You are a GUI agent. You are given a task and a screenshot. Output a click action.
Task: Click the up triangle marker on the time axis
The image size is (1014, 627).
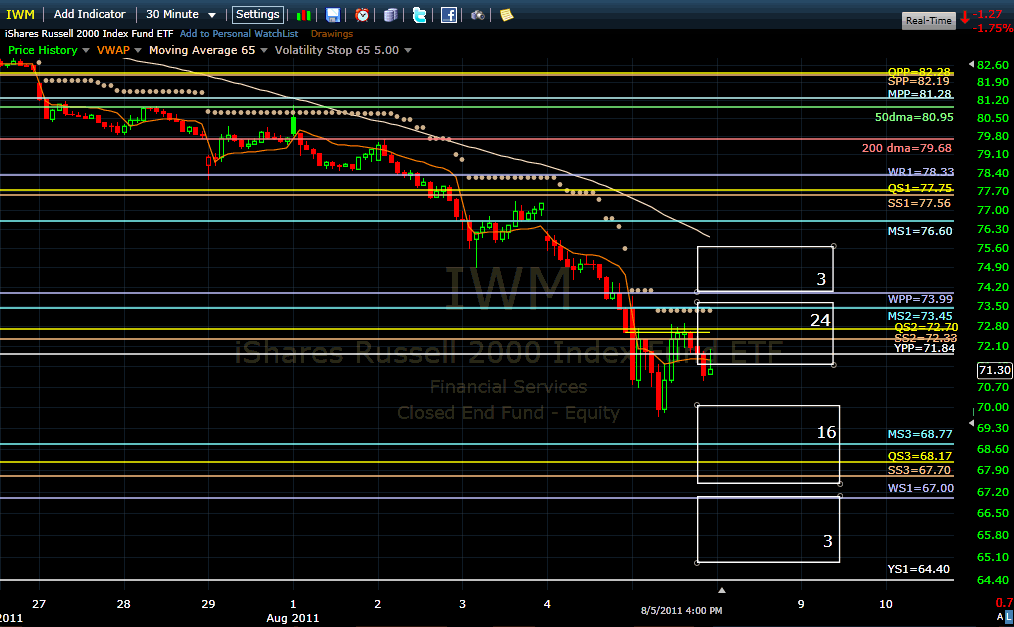point(722,590)
